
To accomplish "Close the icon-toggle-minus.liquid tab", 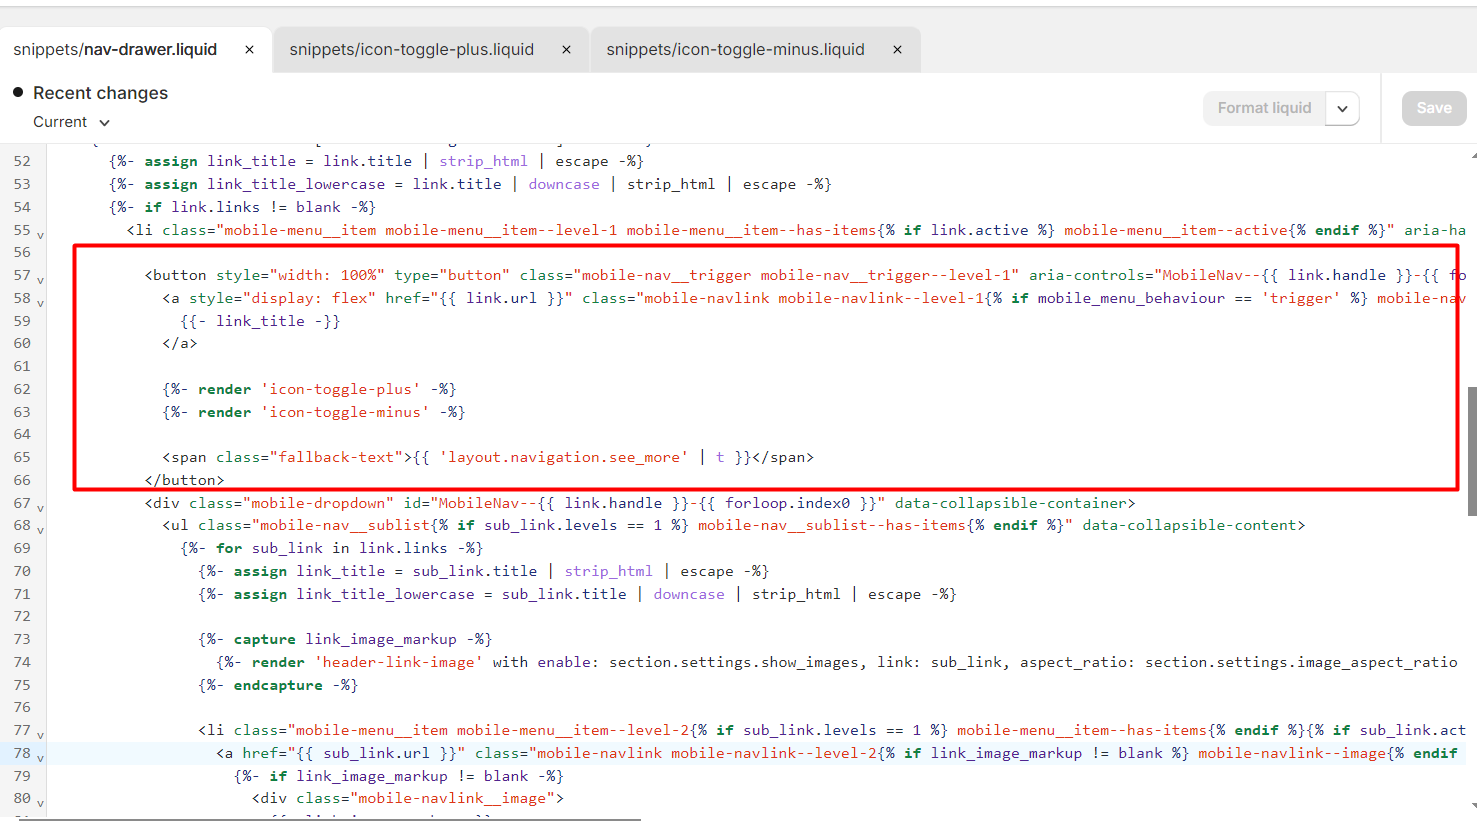I will pyautogui.click(x=897, y=50).
